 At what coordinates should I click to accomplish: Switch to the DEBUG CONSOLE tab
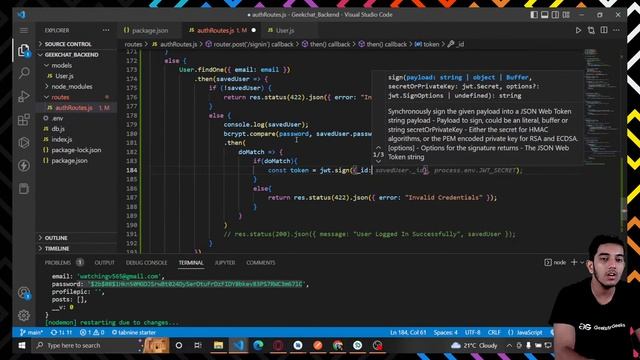pos(146,262)
